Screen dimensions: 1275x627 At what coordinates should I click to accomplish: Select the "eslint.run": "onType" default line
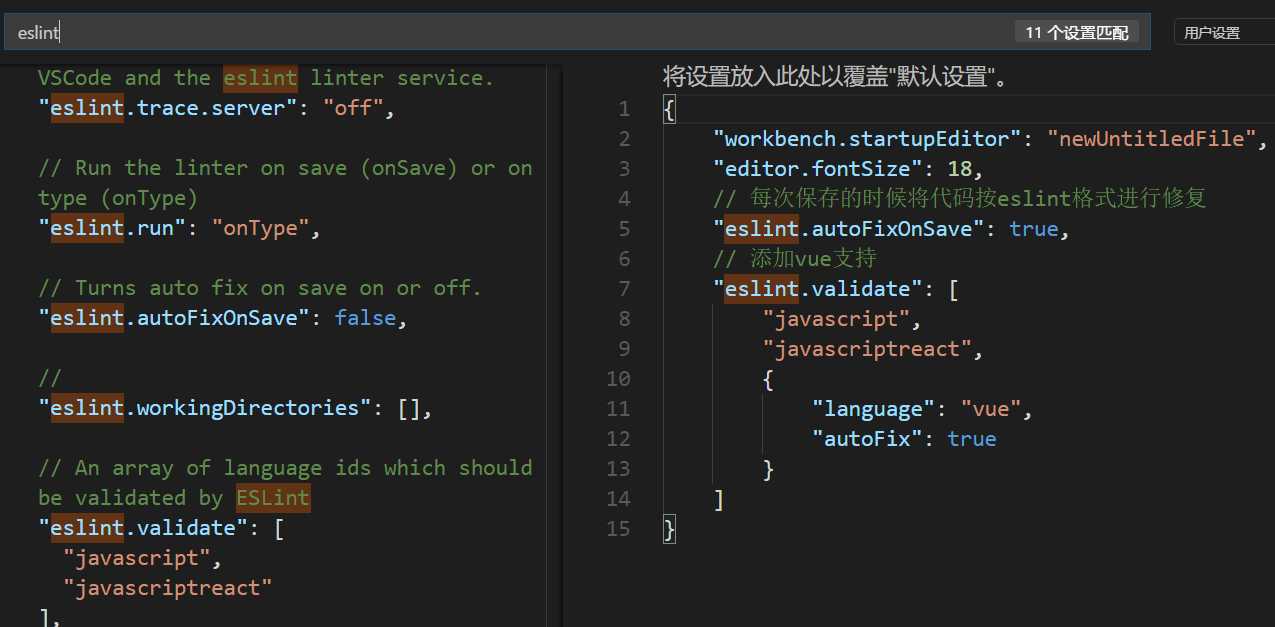(180, 228)
